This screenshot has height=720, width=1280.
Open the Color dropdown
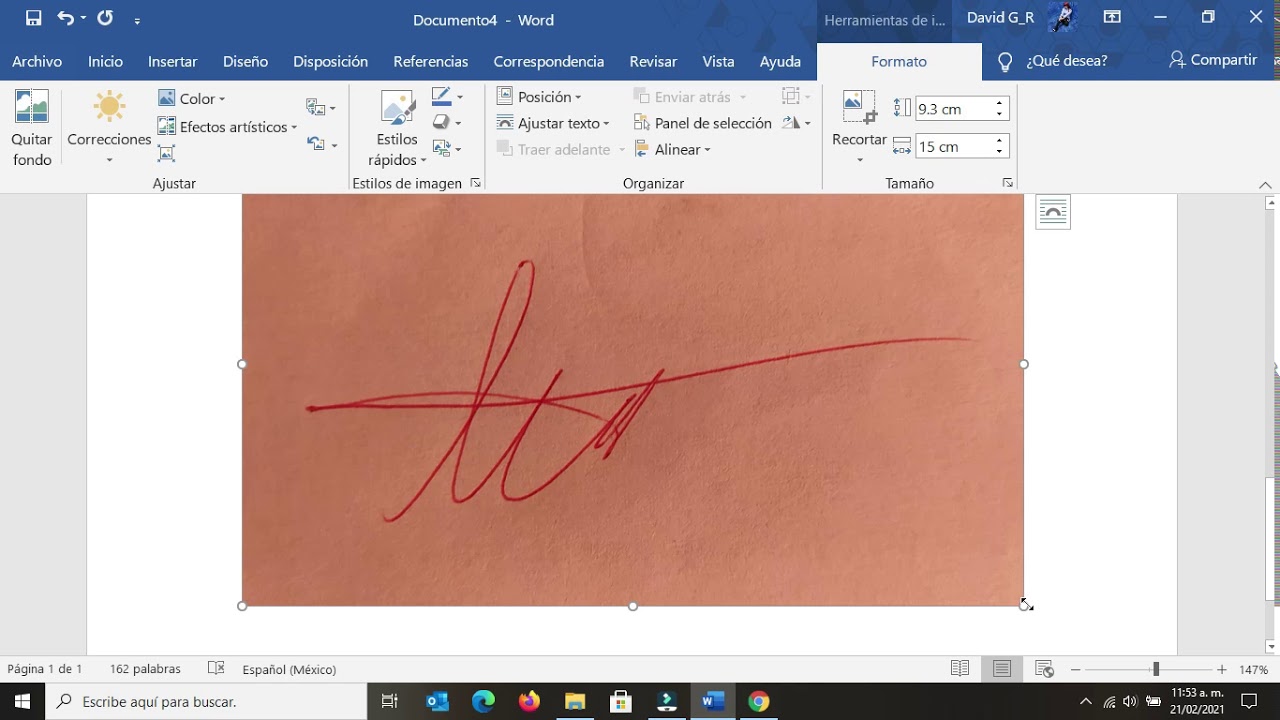point(192,98)
